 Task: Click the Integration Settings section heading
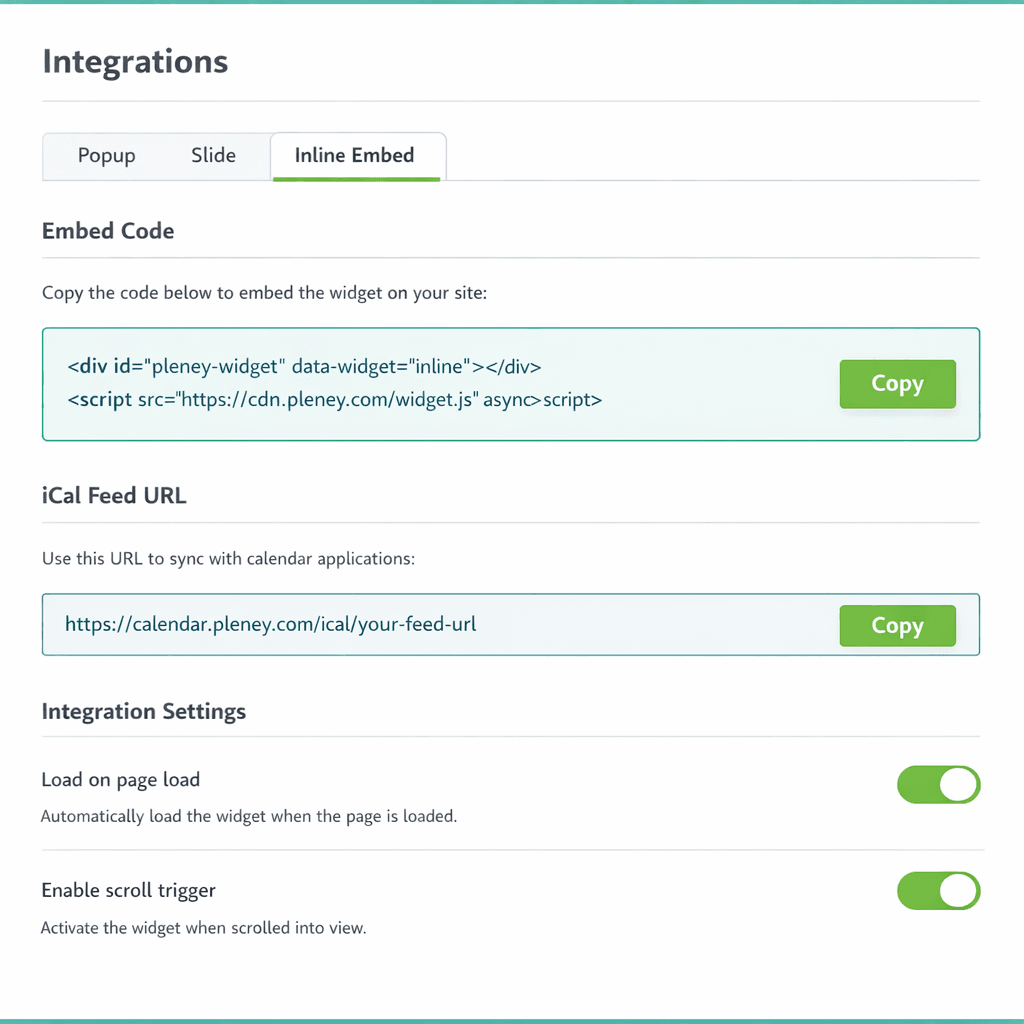[x=144, y=712]
